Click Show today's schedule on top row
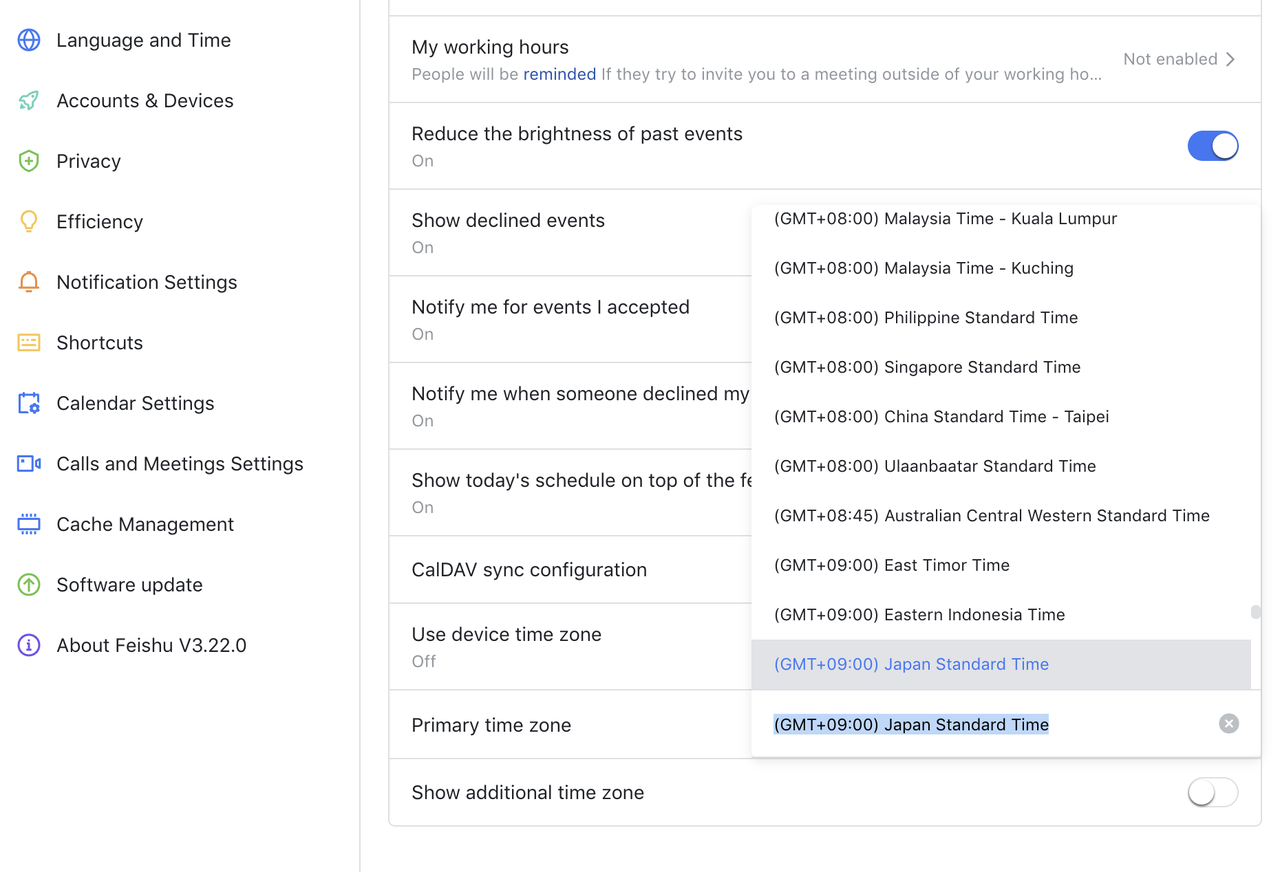Image resolution: width=1280 pixels, height=872 pixels. (x=570, y=492)
